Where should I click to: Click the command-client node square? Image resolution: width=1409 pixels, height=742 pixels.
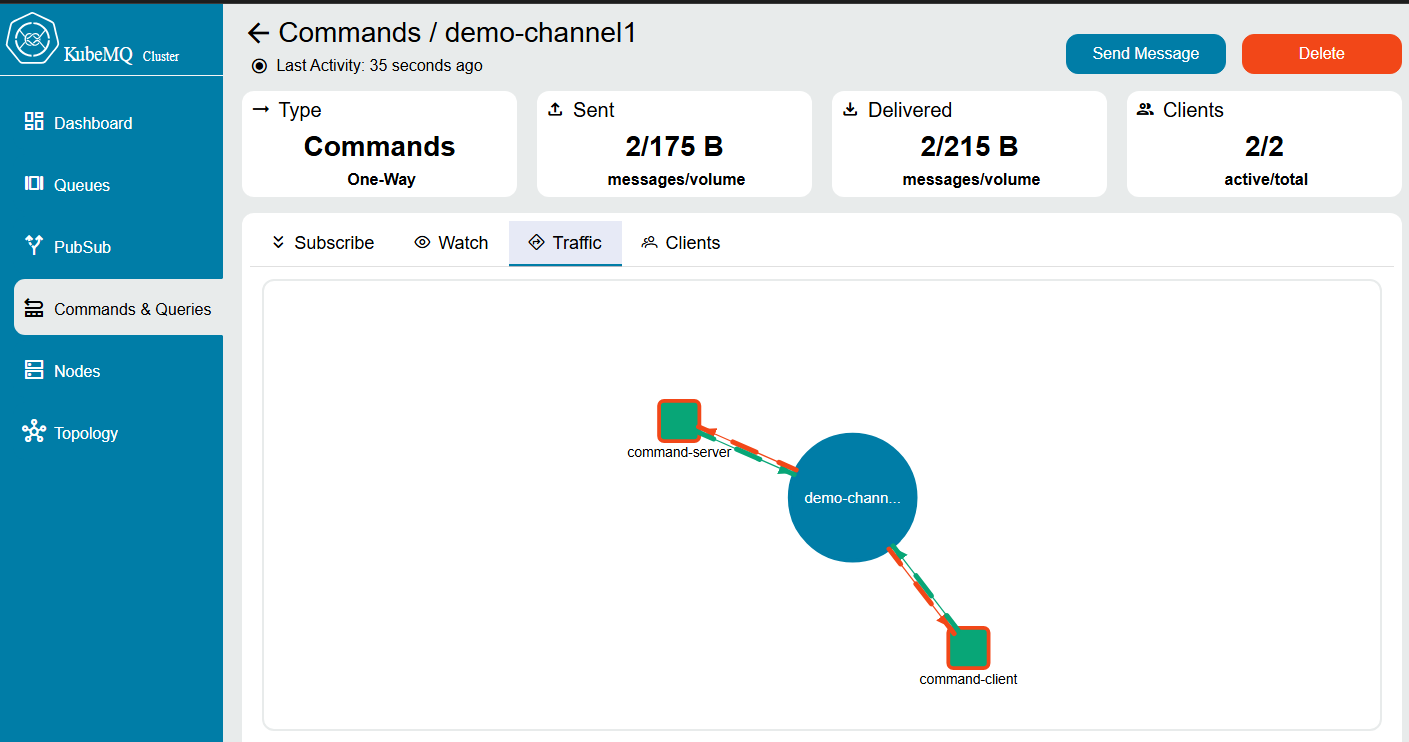[968, 647]
